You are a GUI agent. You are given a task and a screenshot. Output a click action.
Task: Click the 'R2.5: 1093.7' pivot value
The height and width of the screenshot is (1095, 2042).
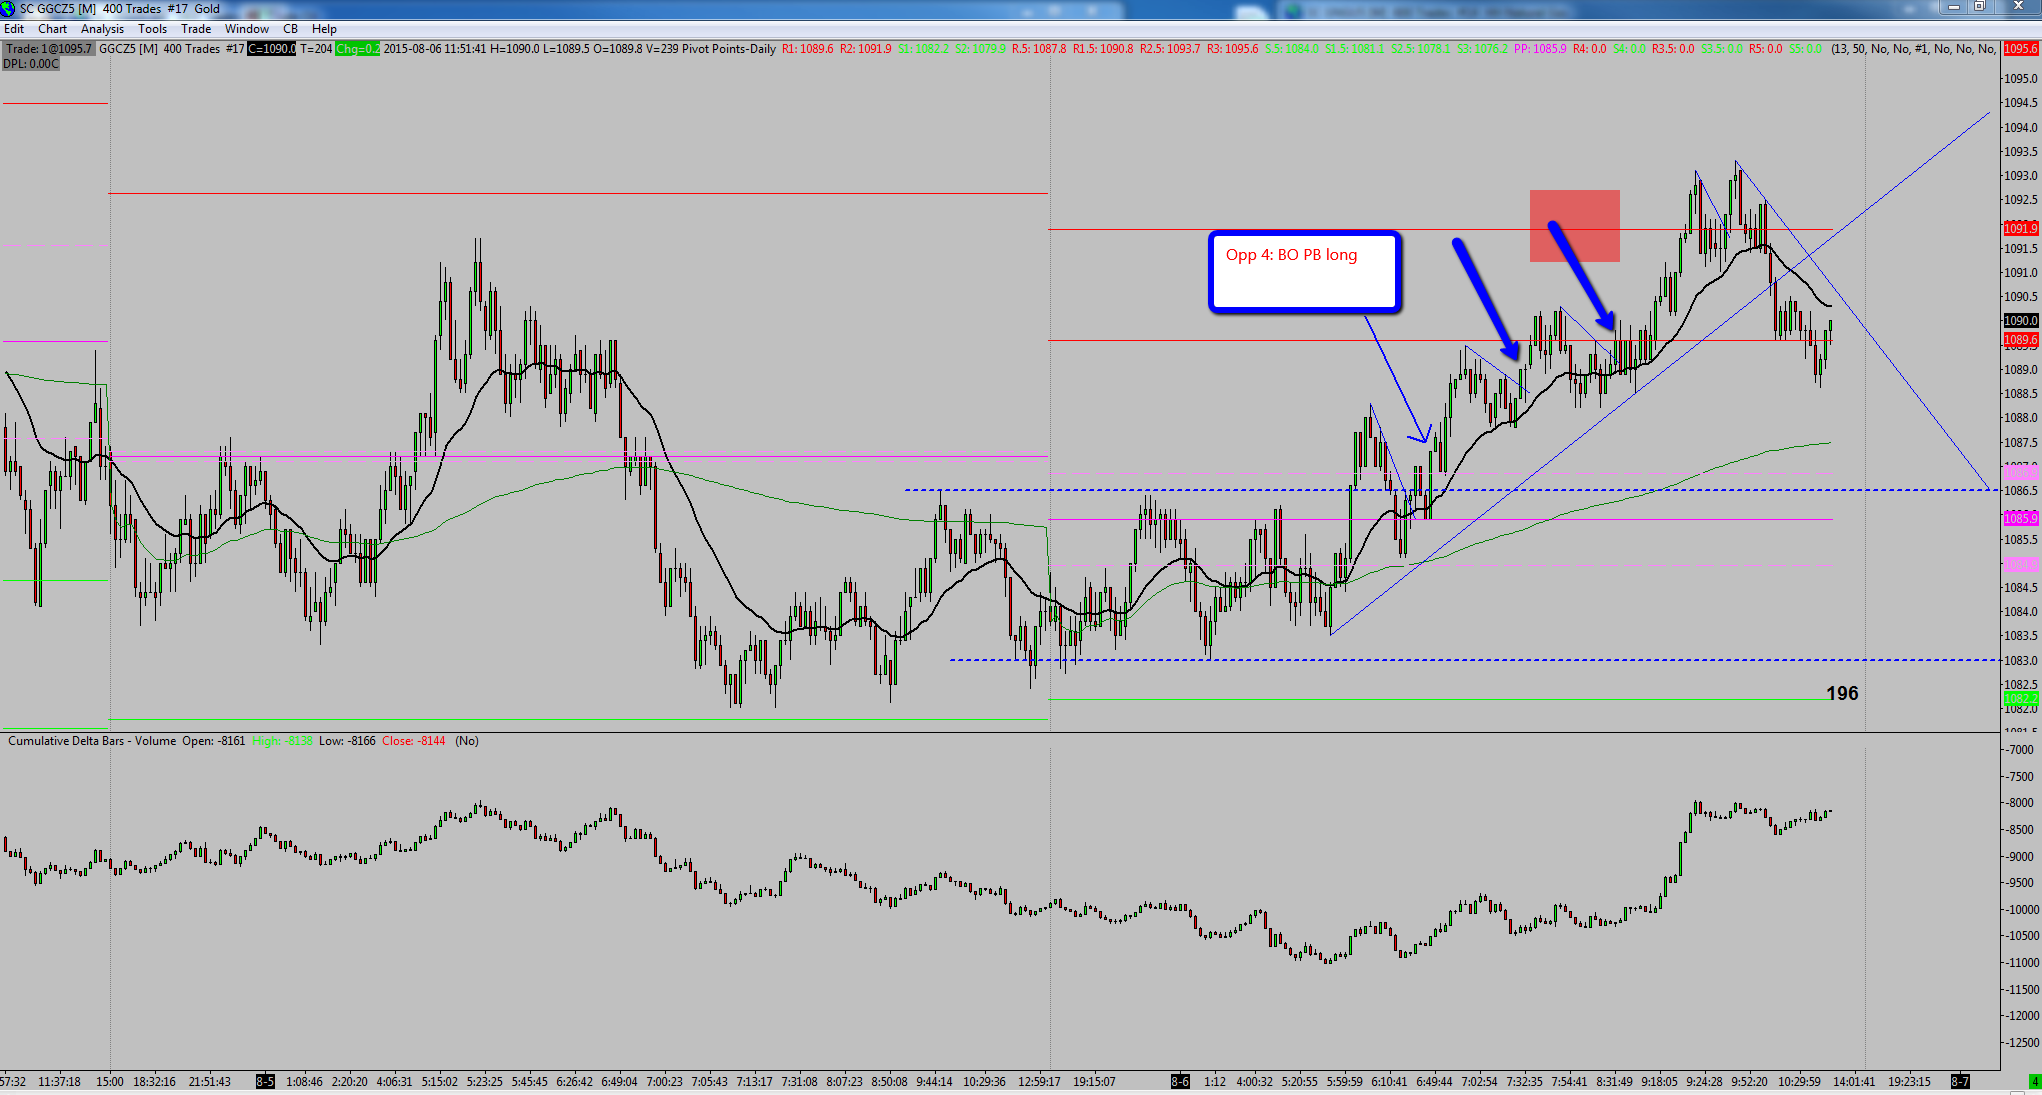coord(1170,49)
